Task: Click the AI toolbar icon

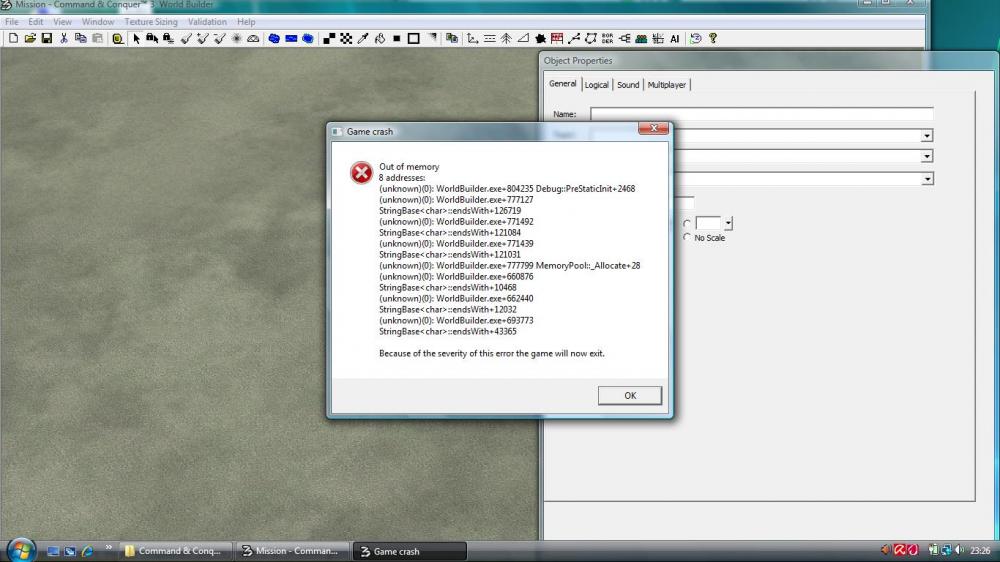Action: tap(675, 38)
